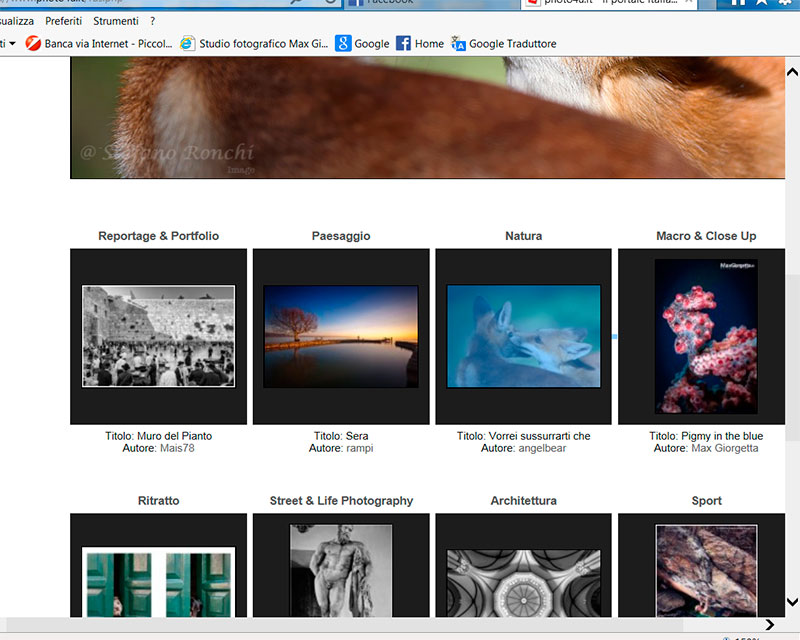
Task: Click the large fox banner photo
Action: [428, 117]
